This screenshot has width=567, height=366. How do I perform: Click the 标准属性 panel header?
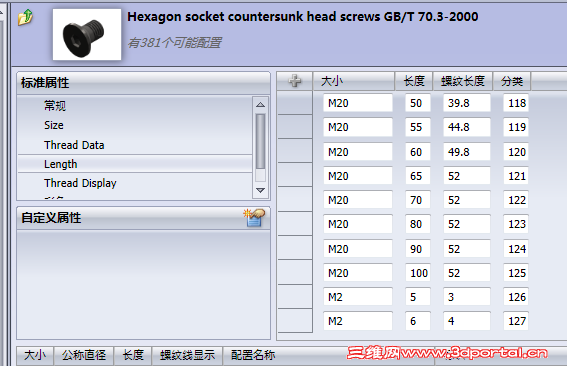(143, 83)
